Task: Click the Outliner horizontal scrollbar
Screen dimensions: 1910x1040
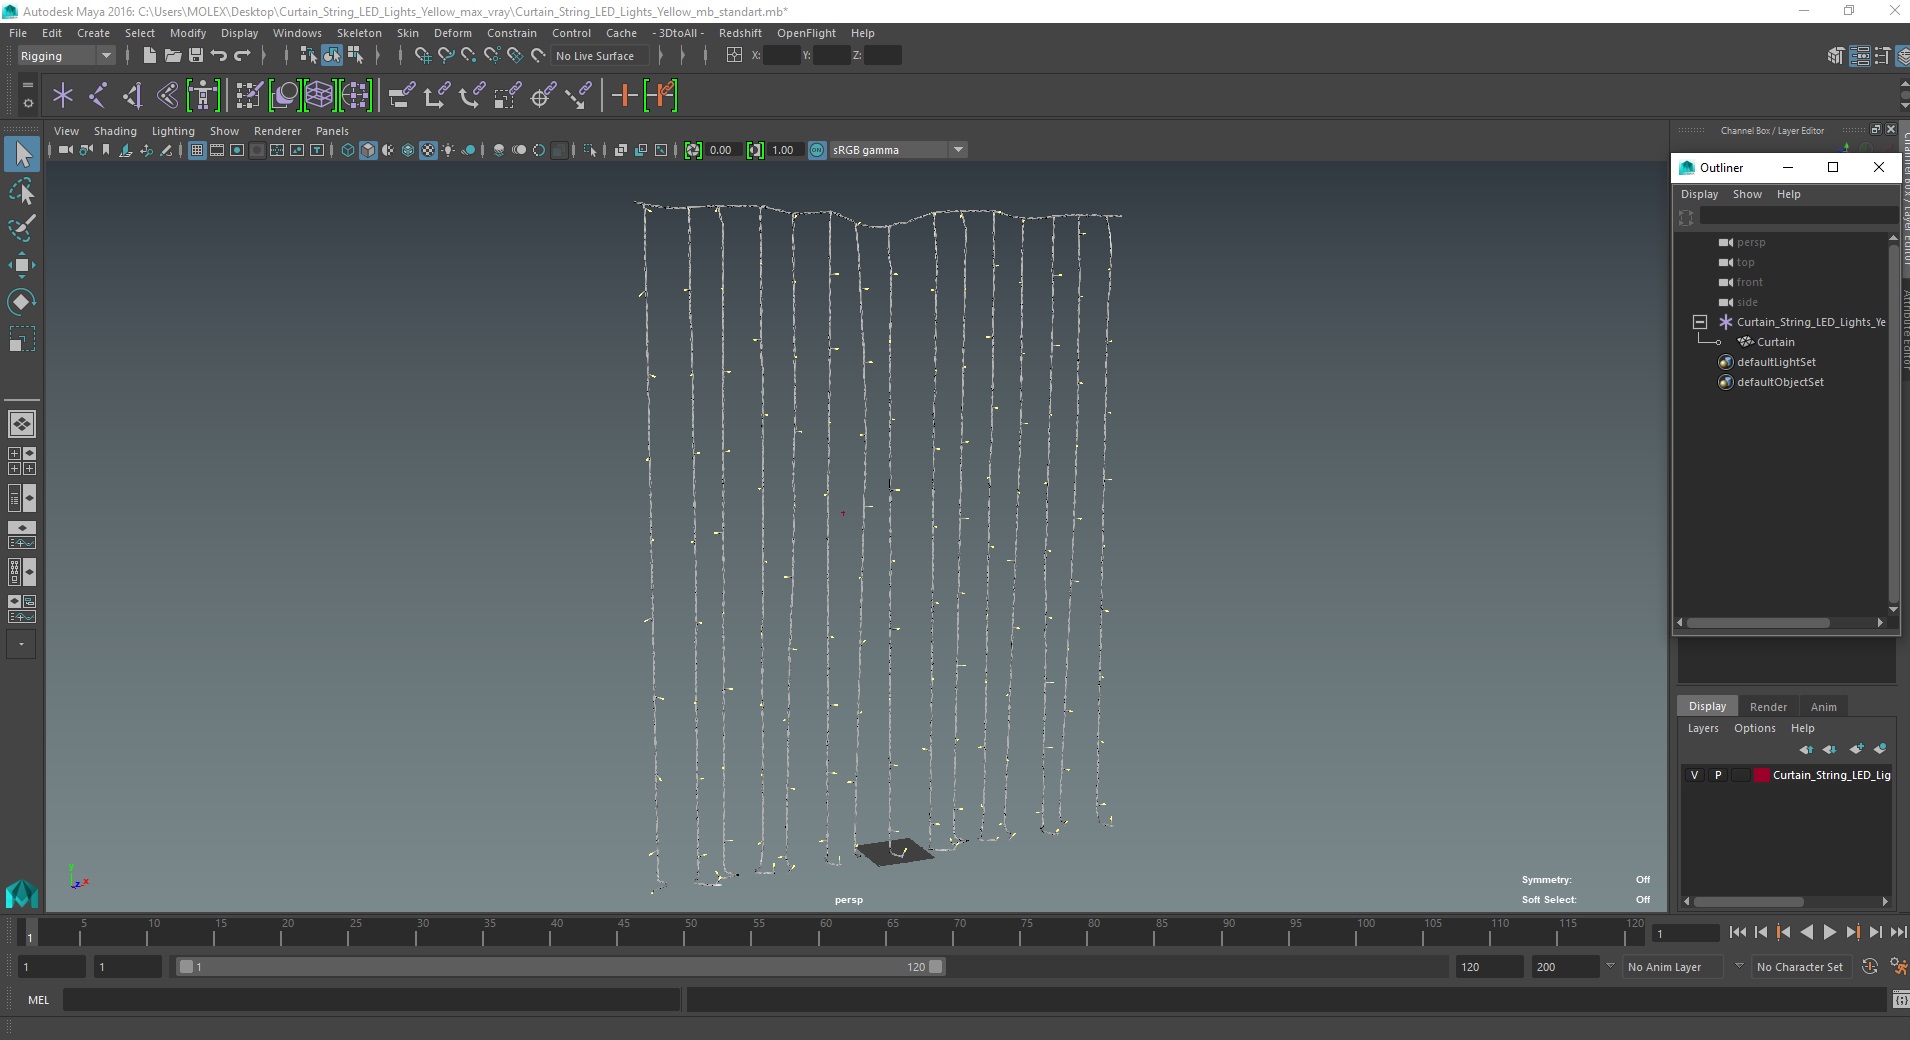Action: tap(1758, 622)
